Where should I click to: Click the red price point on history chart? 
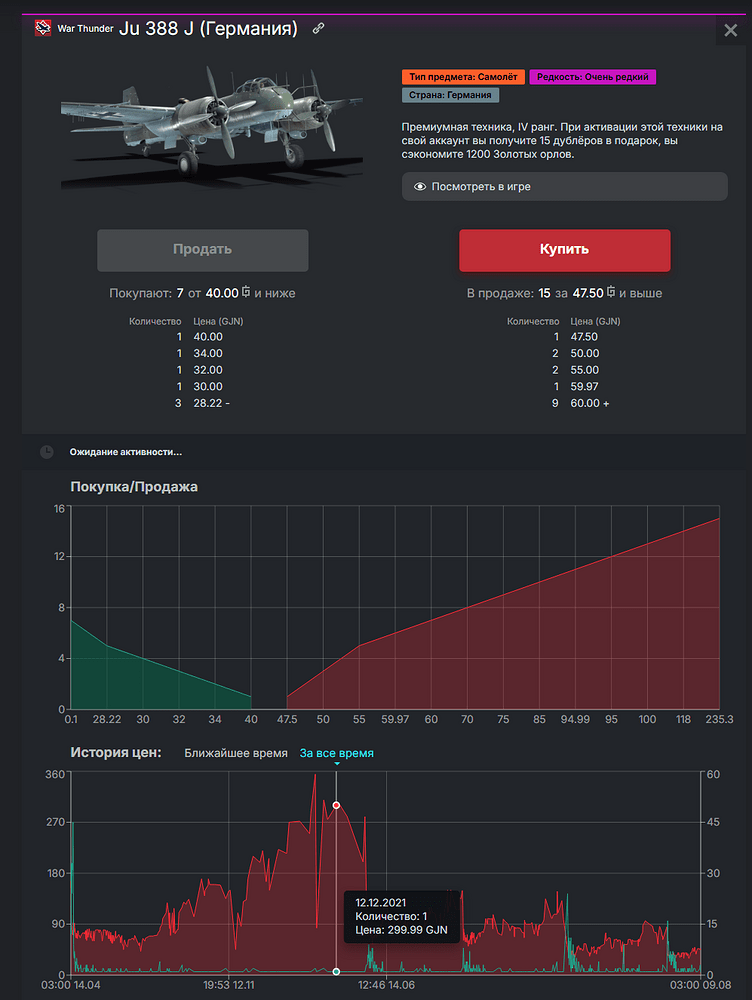tap(336, 805)
